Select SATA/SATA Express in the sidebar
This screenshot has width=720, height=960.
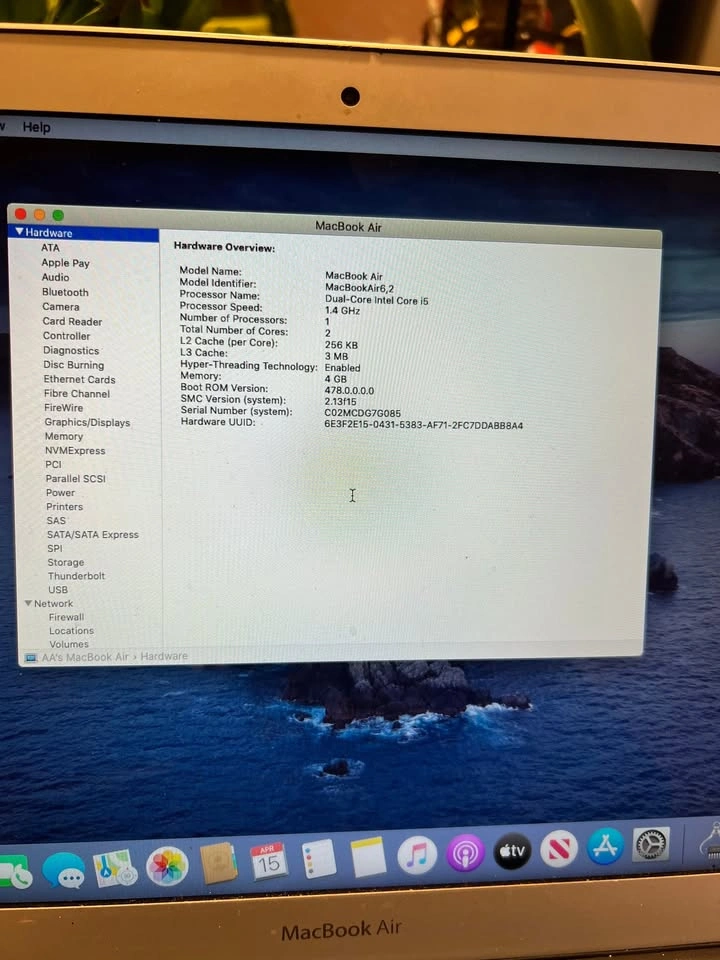[92, 534]
